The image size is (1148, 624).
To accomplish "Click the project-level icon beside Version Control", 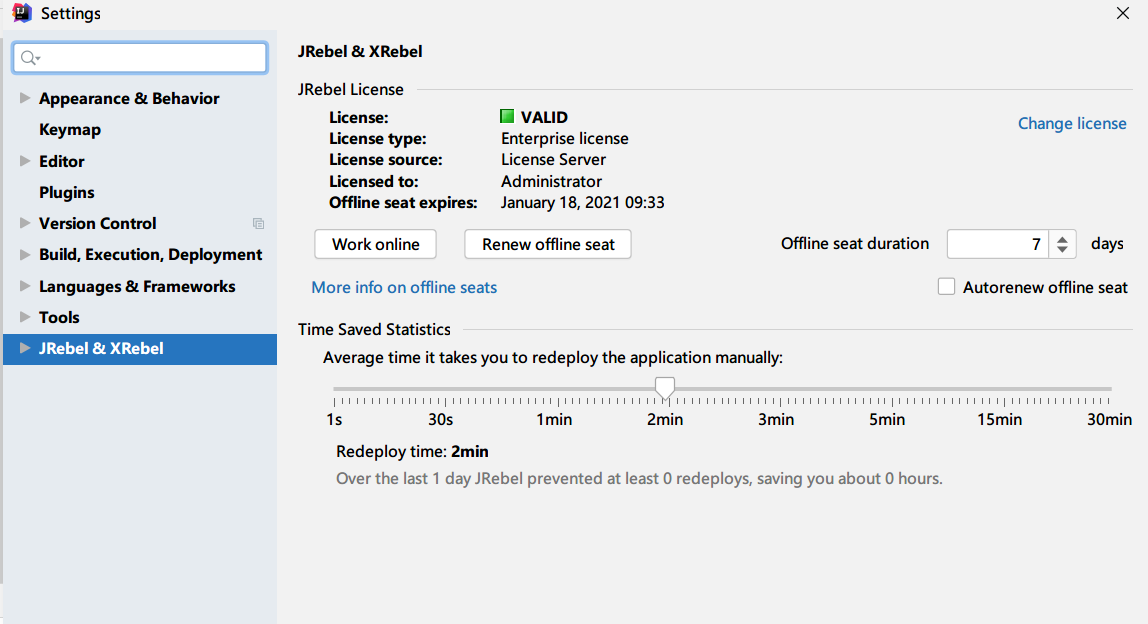I will (x=258, y=224).
